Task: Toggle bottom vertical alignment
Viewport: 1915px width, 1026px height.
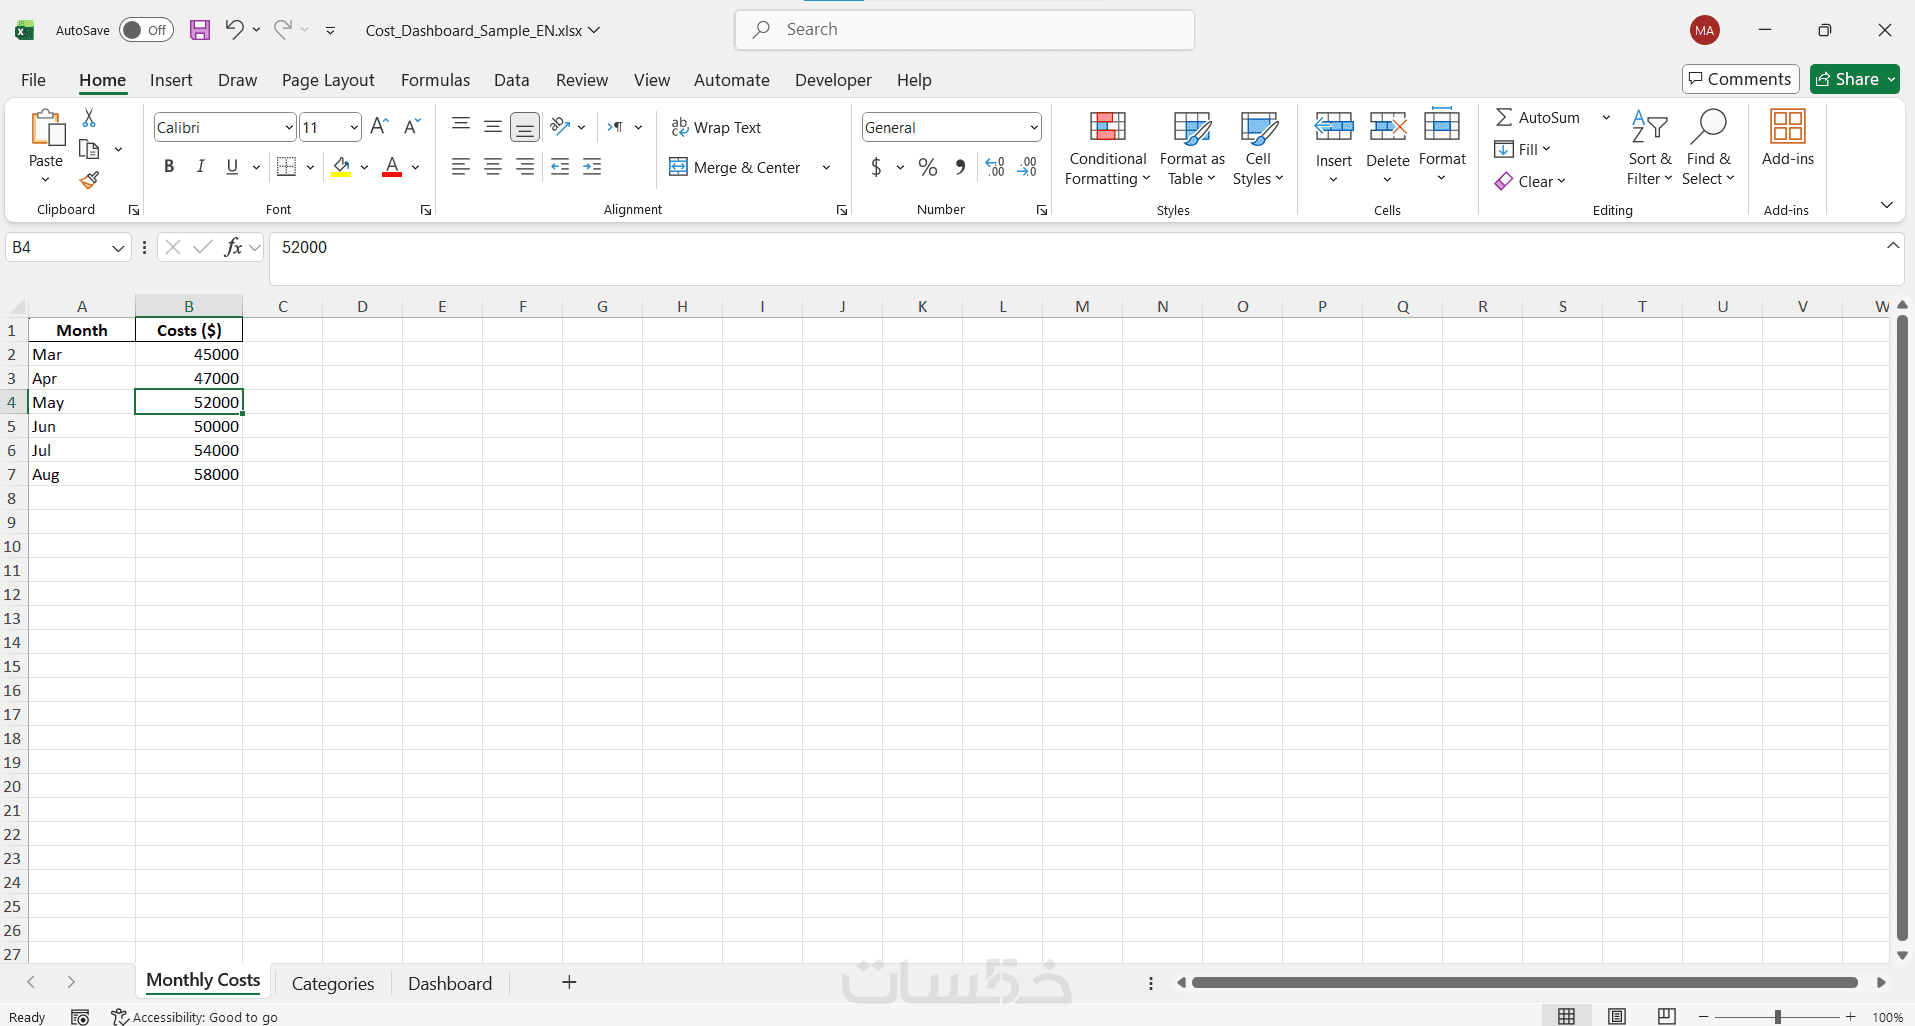Action: point(525,126)
